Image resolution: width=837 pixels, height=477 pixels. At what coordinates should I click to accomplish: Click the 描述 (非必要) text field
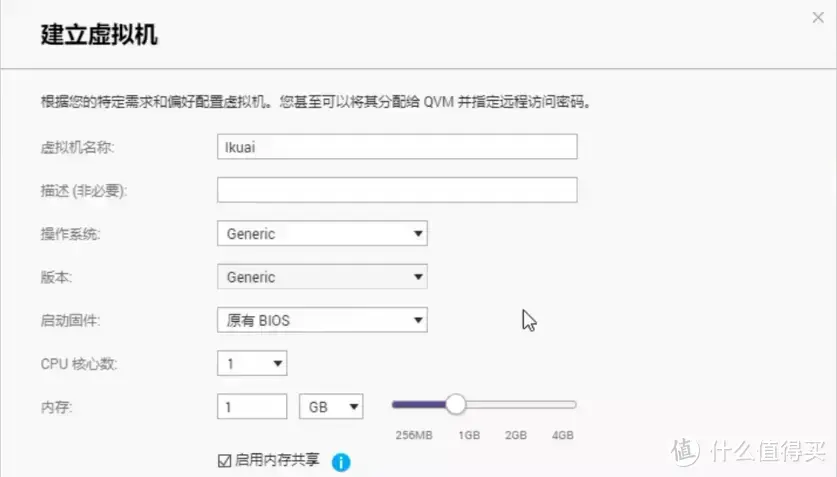pyautogui.click(x=397, y=190)
